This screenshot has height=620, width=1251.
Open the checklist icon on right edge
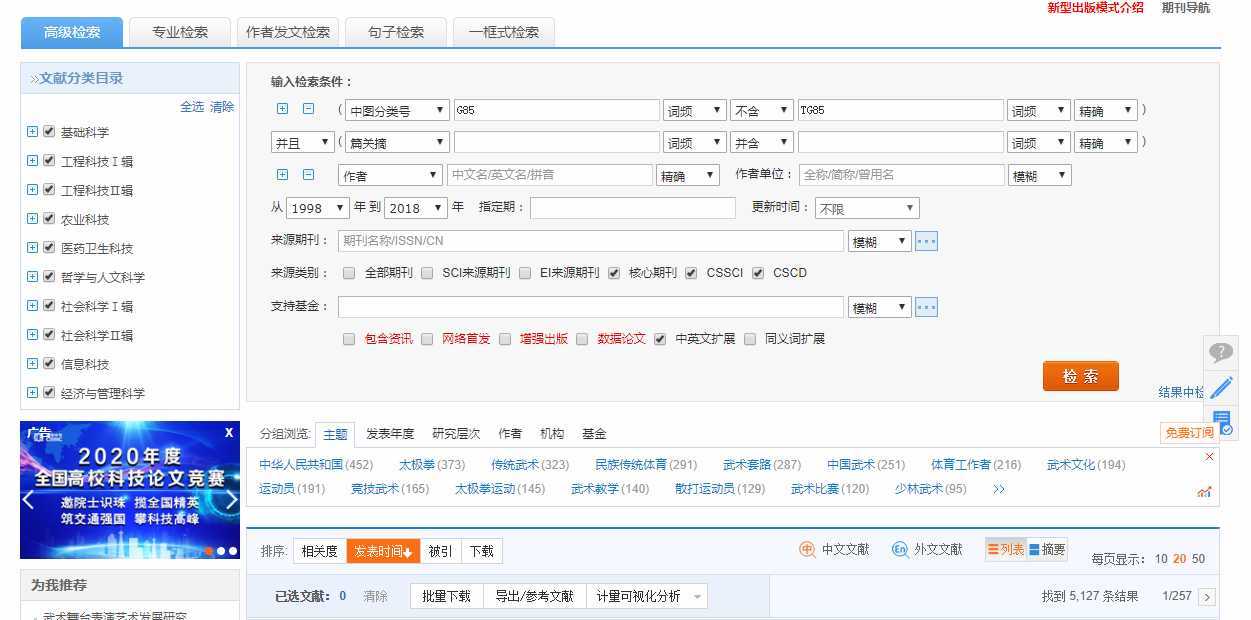click(1221, 423)
